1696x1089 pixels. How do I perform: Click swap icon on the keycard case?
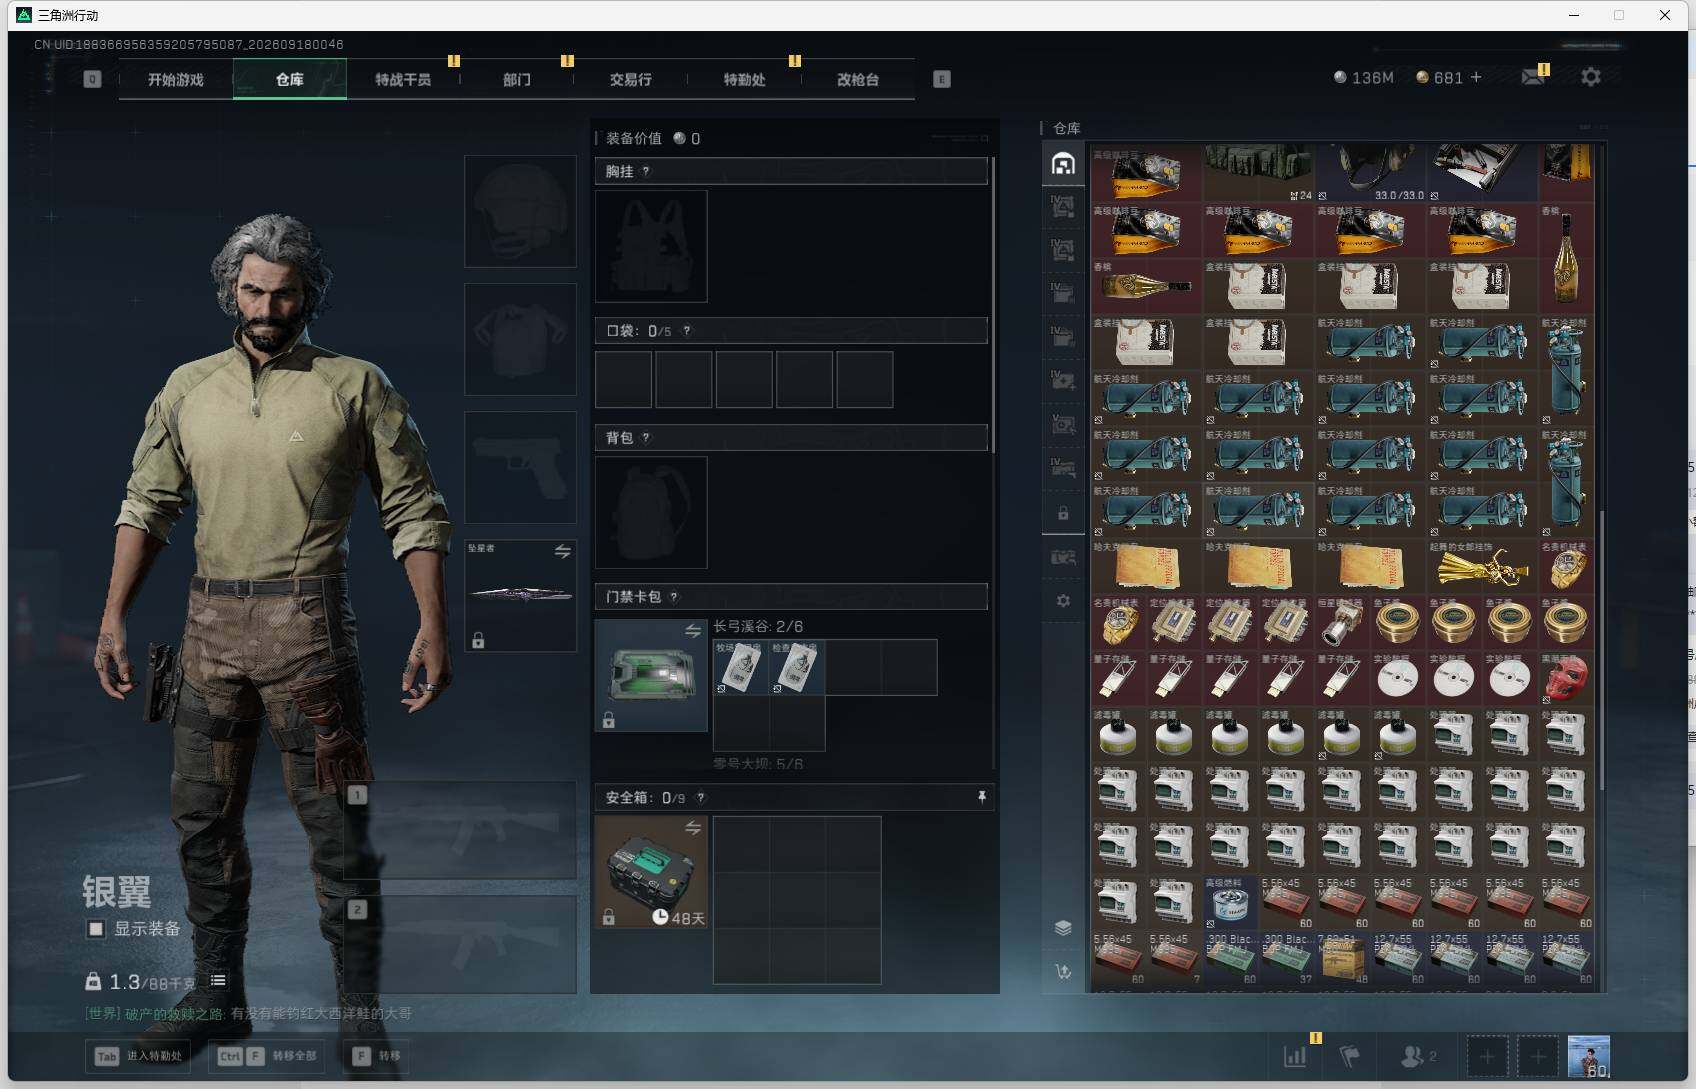coord(693,631)
